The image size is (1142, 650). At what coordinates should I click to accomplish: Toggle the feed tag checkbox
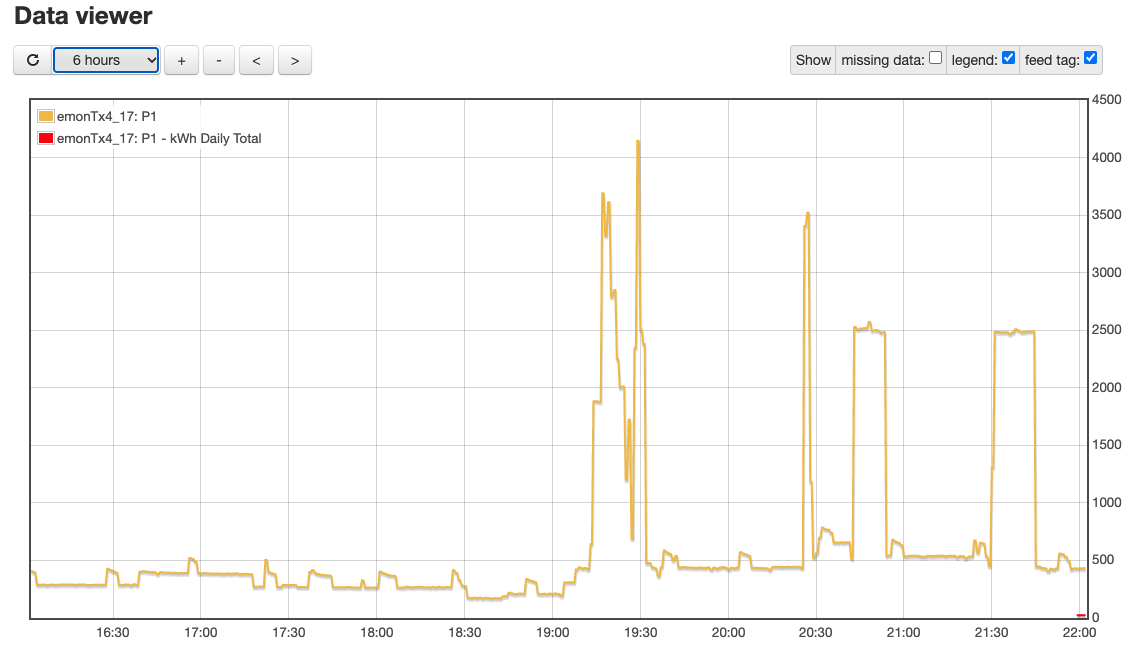pyautogui.click(x=1090, y=58)
